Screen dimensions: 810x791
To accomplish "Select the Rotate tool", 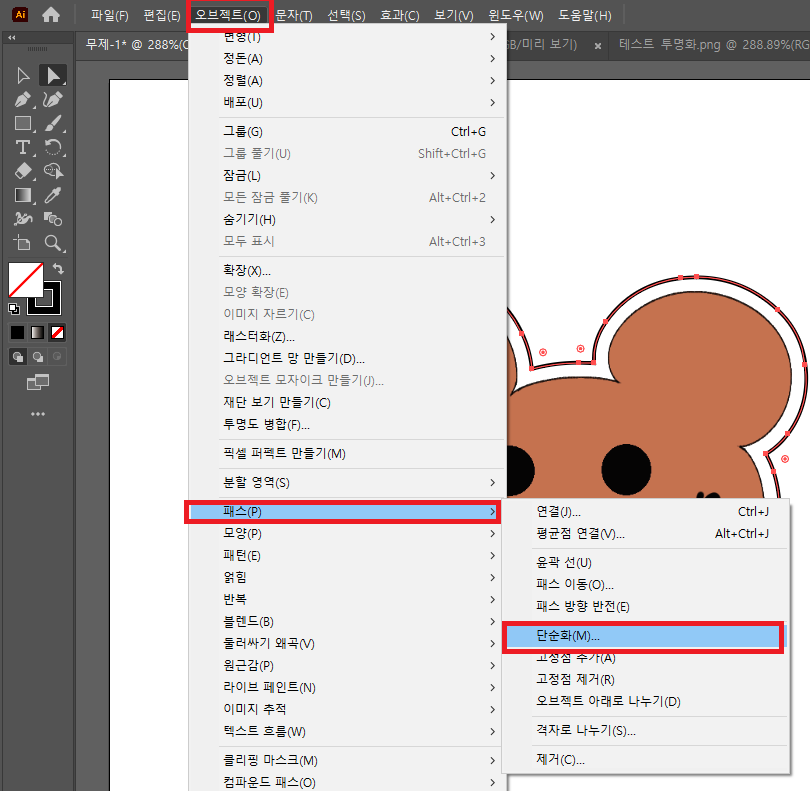I will tap(53, 147).
